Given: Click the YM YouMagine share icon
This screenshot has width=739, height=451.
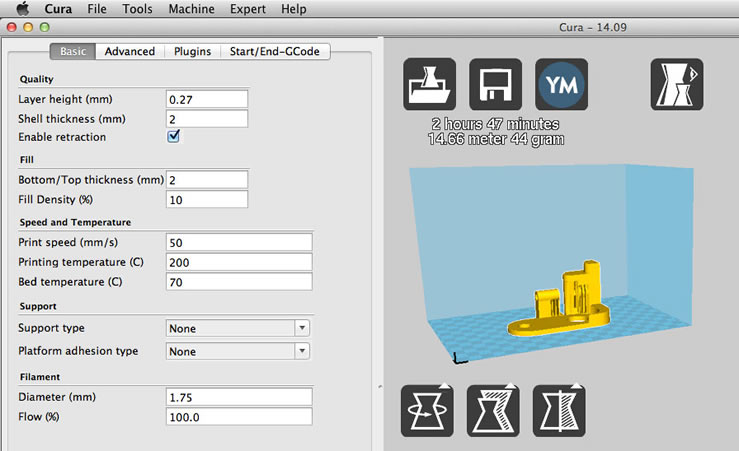Looking at the screenshot, I should coord(561,84).
